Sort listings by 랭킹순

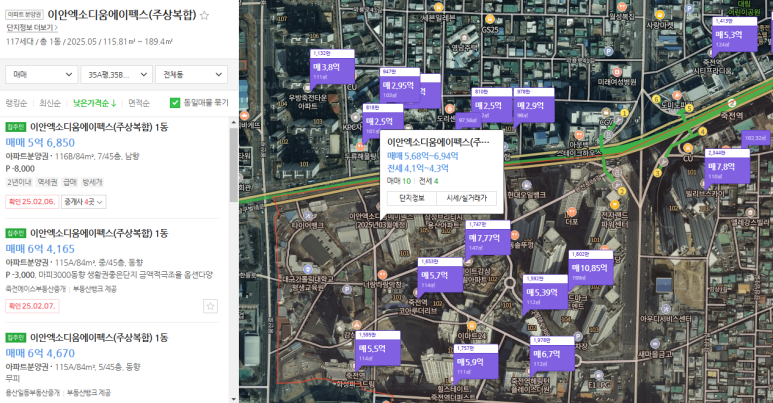coord(16,103)
